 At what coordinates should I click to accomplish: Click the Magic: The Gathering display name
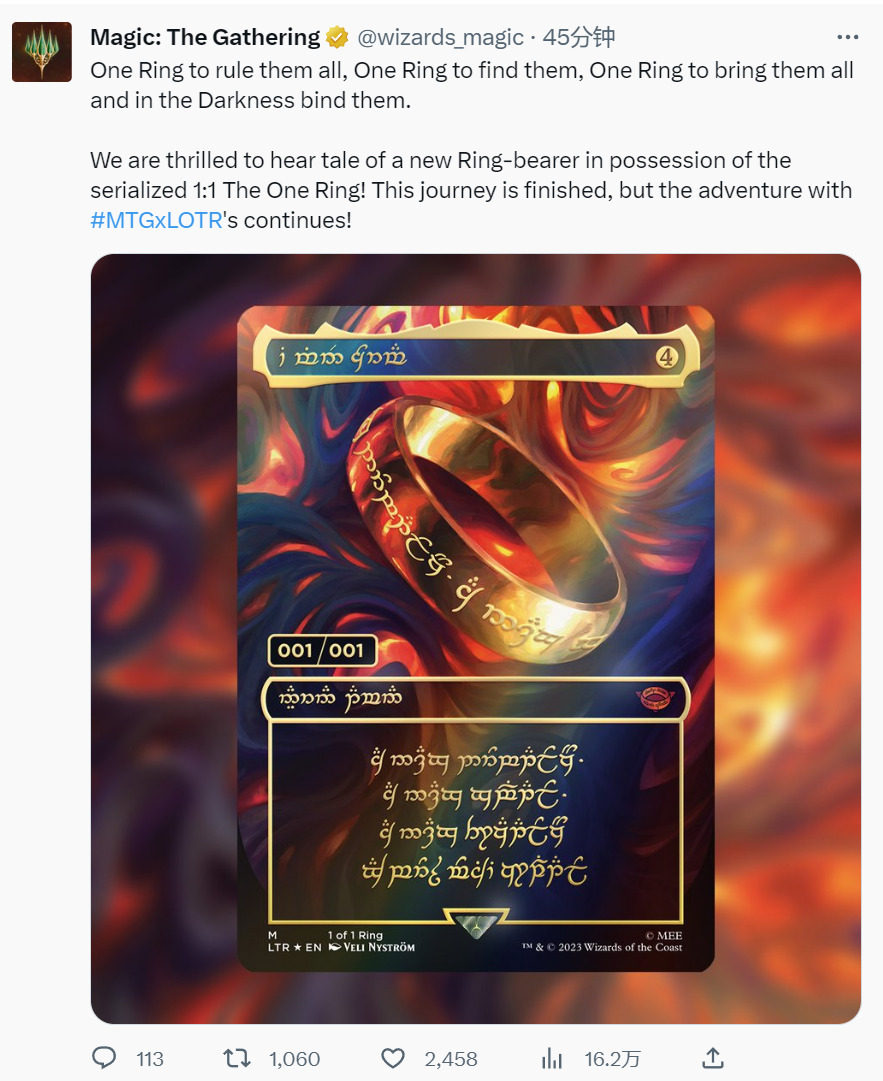point(205,37)
